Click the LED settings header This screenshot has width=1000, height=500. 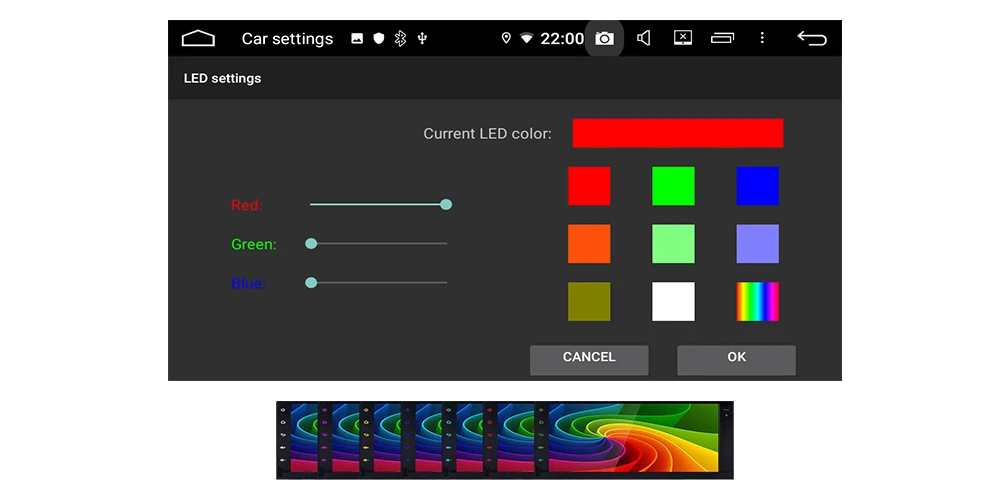click(x=222, y=78)
